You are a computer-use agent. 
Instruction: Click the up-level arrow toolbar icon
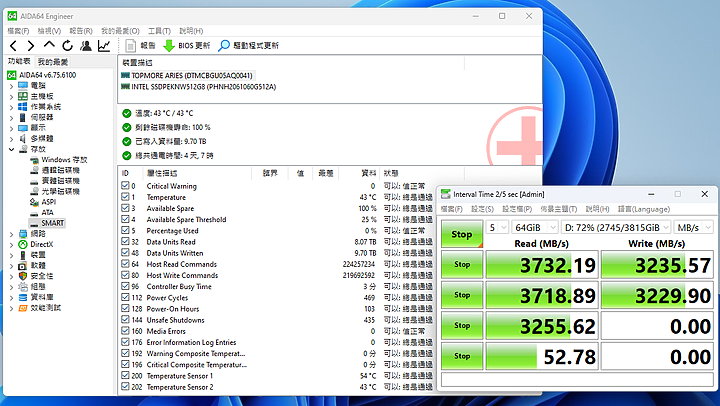point(49,45)
